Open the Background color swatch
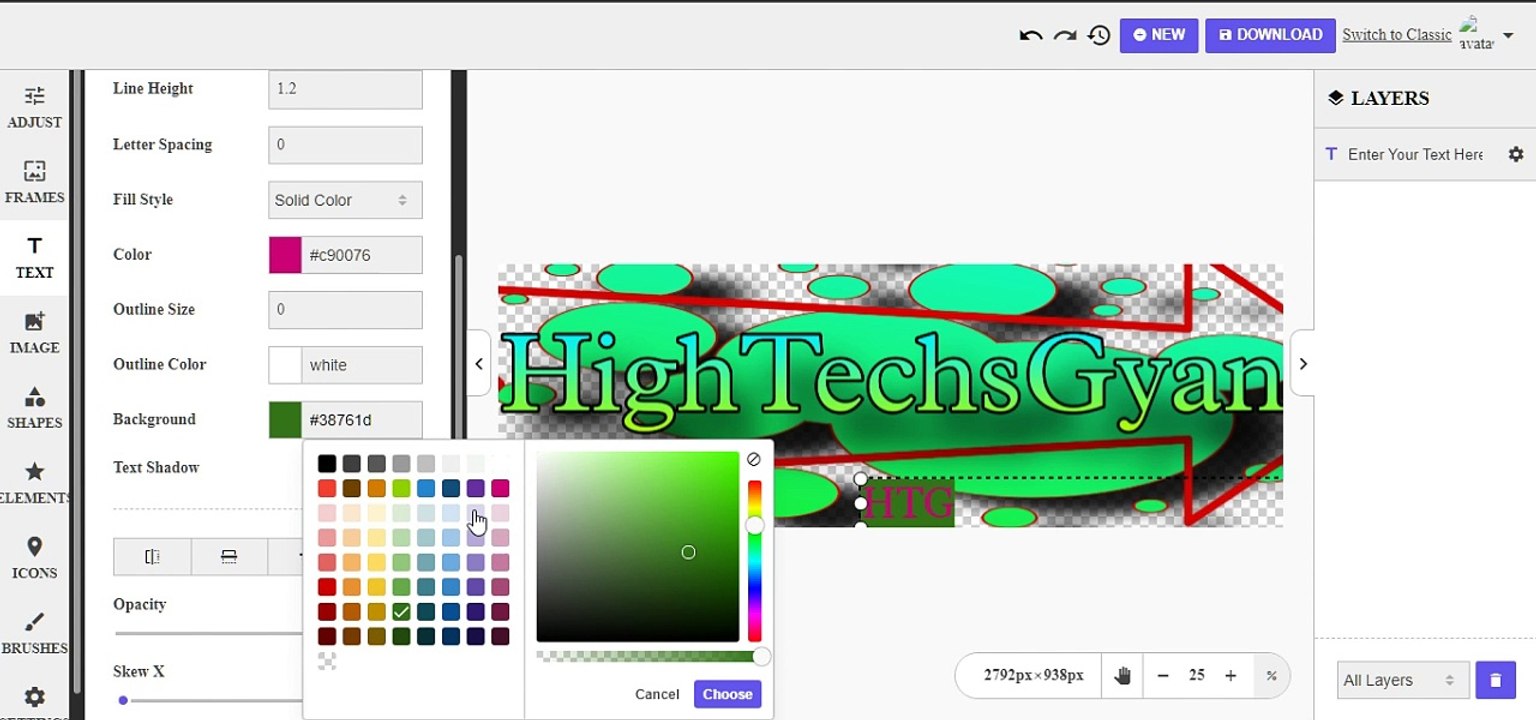Viewport: 1536px width, 720px height. tap(285, 420)
